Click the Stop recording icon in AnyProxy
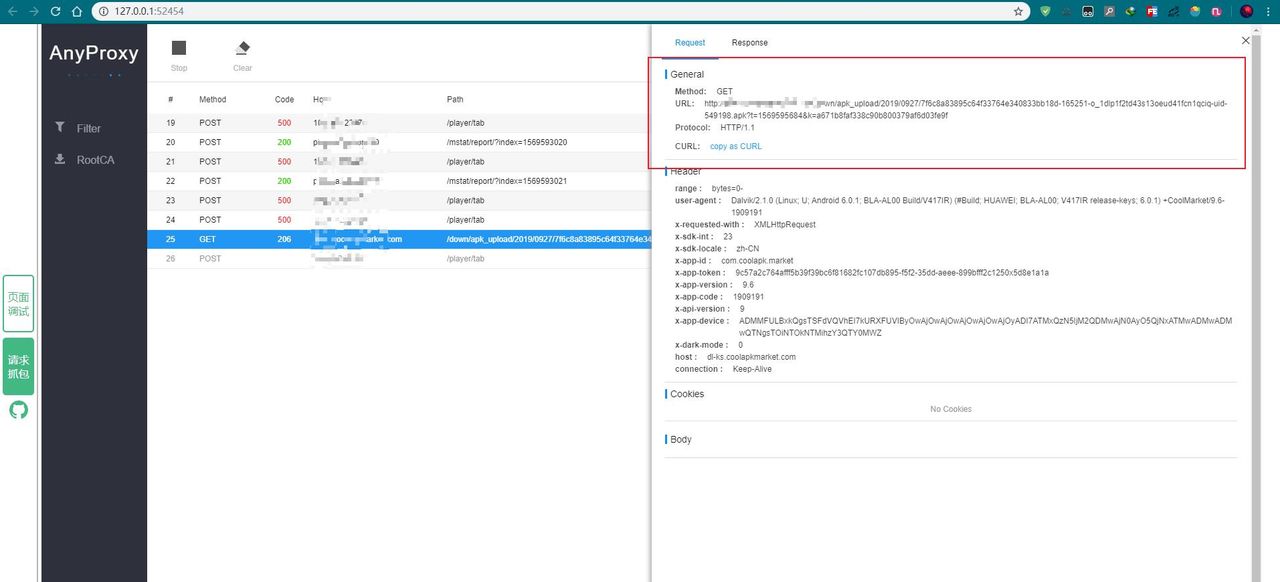Viewport: 1280px width, 582px height. [178, 47]
